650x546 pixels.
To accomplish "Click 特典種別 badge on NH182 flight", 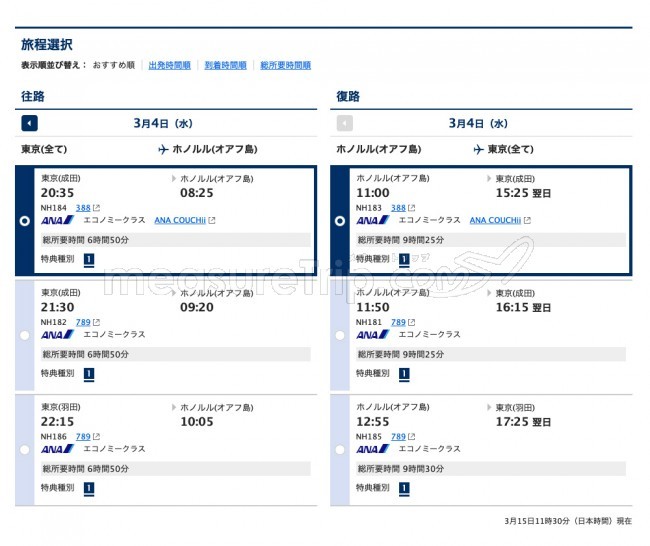I will tap(89, 374).
